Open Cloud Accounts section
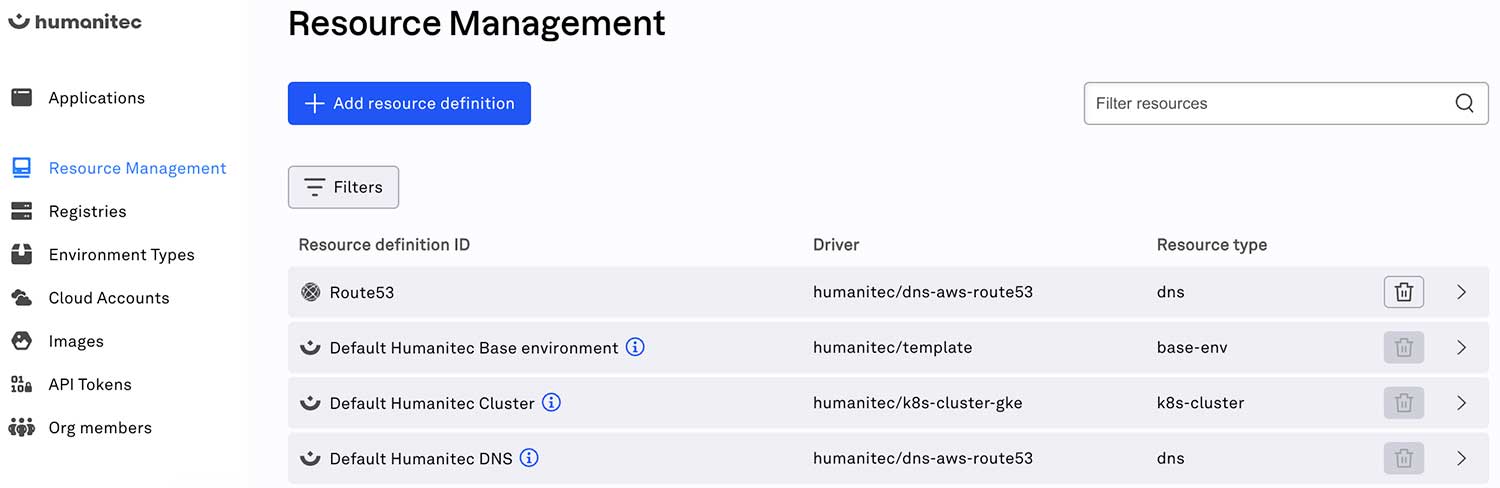The image size is (1500, 488). (109, 298)
